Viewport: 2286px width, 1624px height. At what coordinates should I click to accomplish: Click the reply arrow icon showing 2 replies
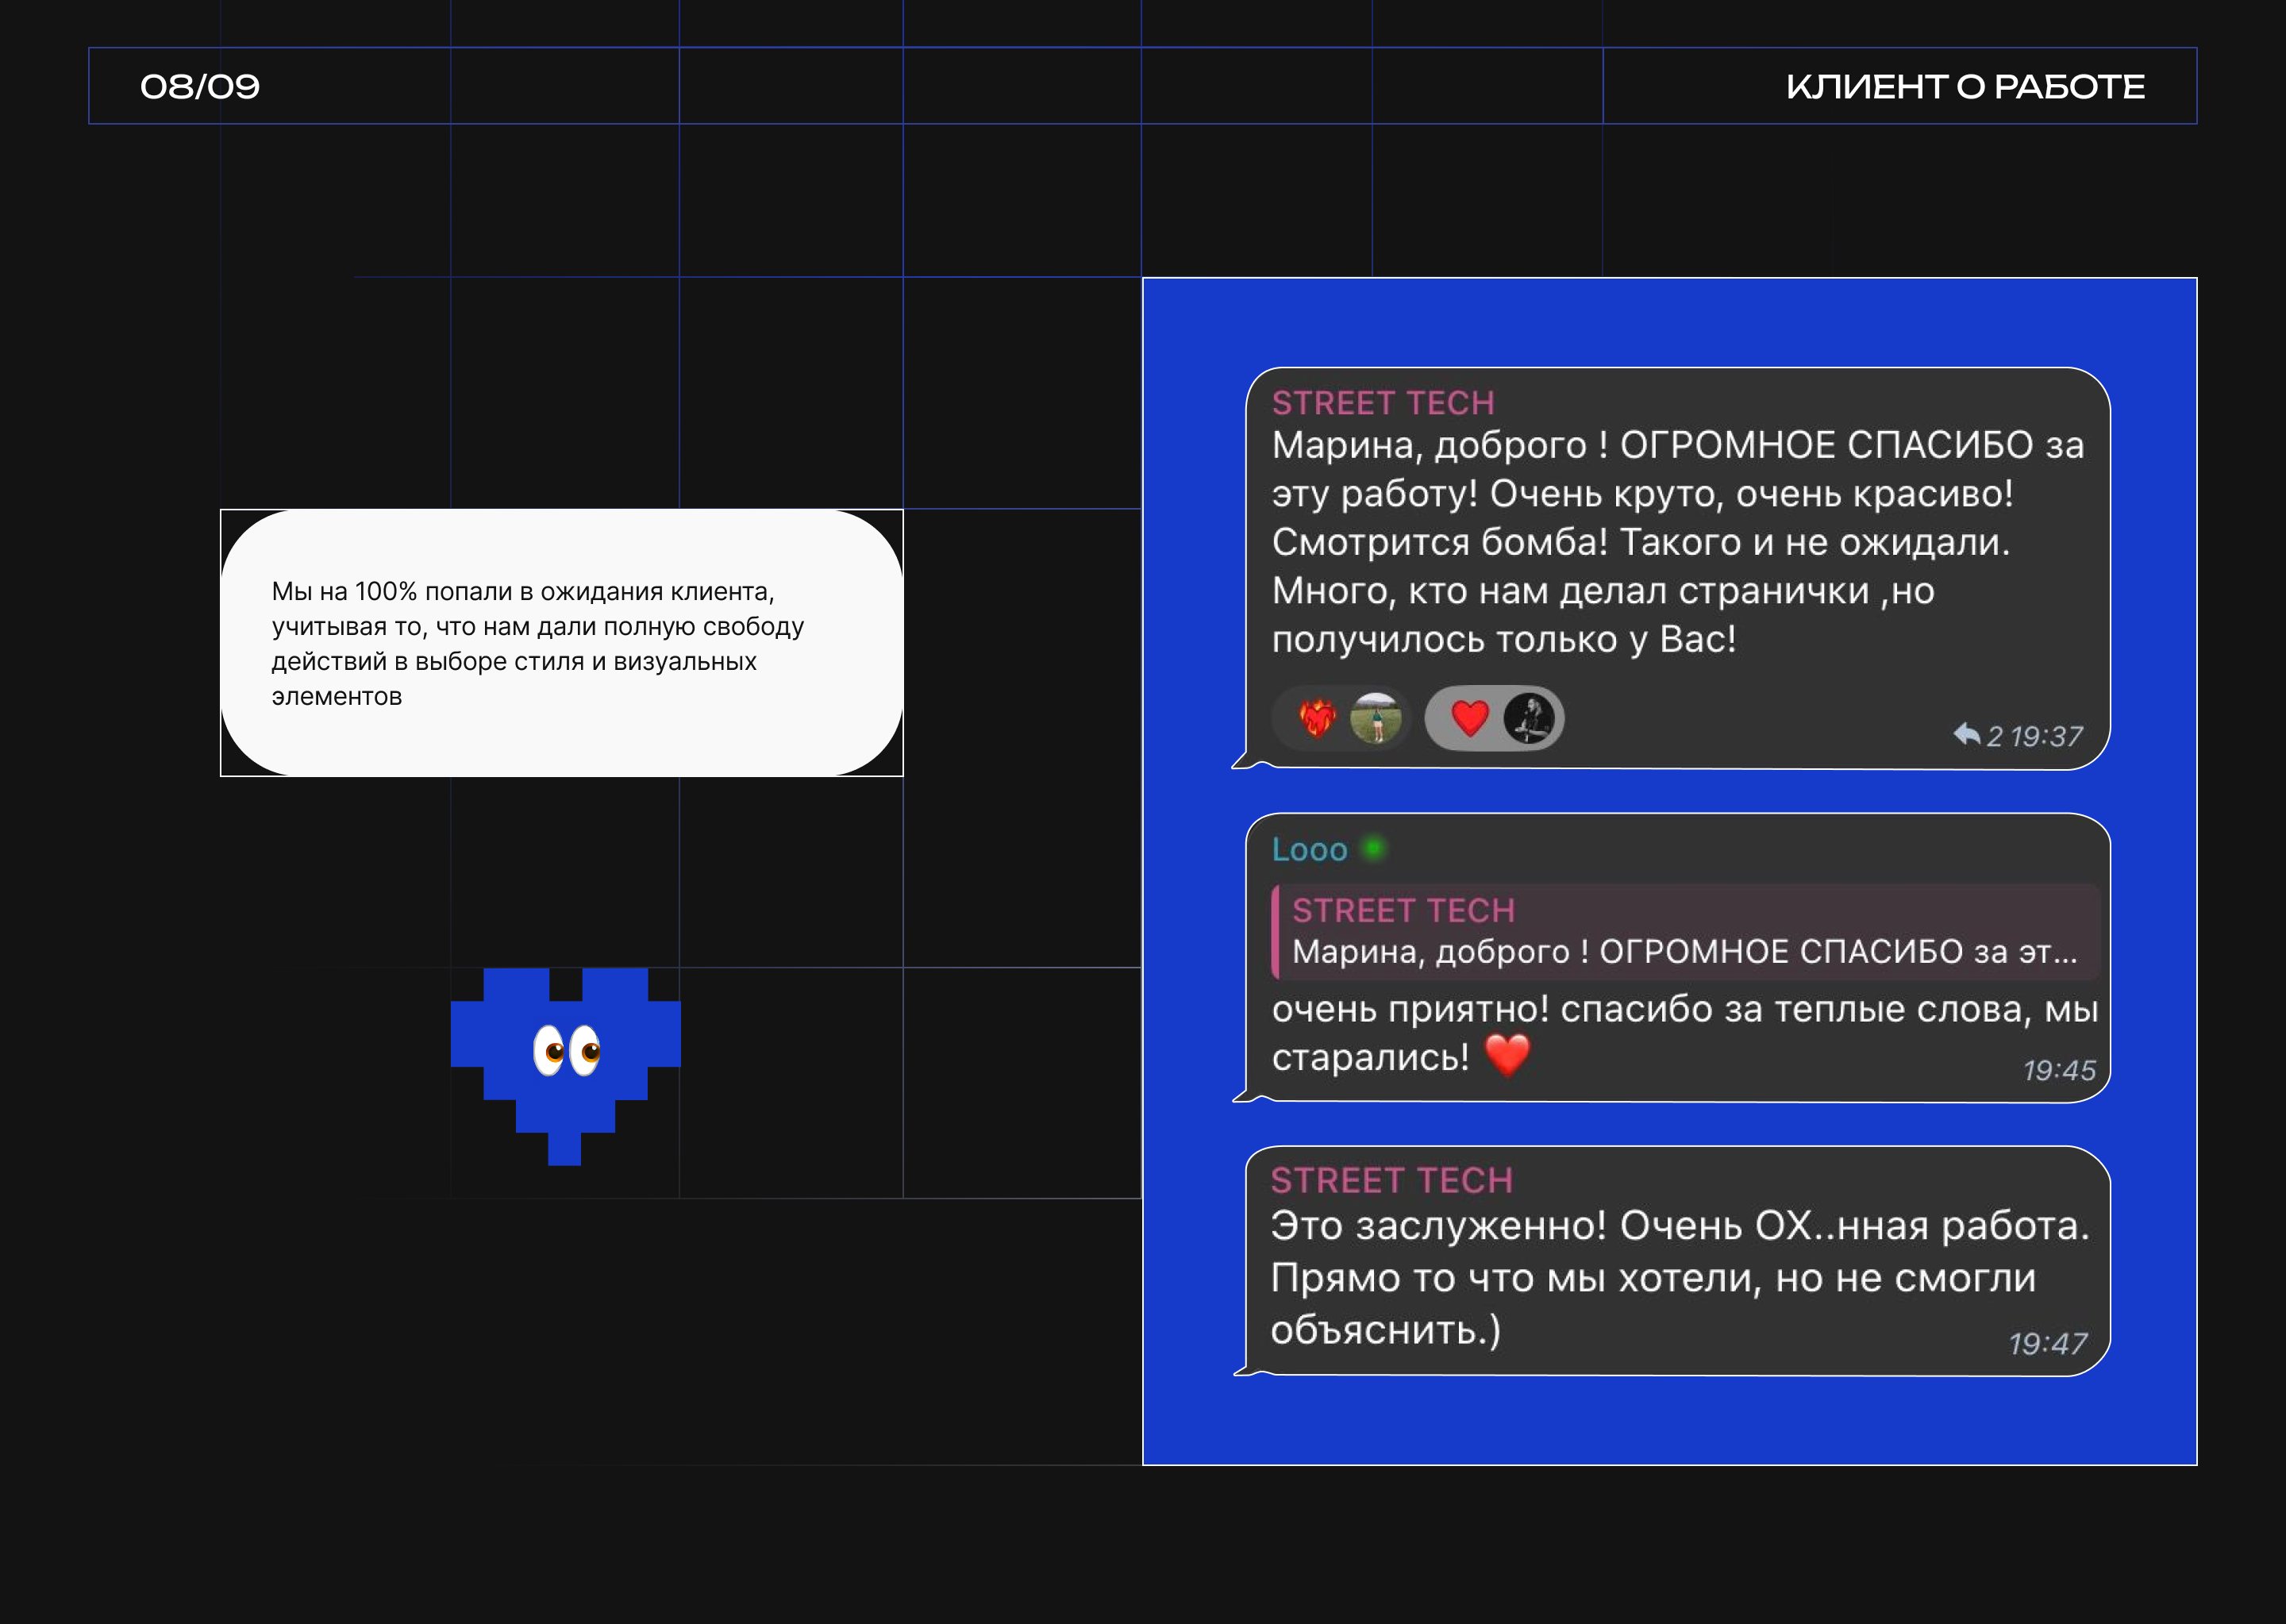1966,735
